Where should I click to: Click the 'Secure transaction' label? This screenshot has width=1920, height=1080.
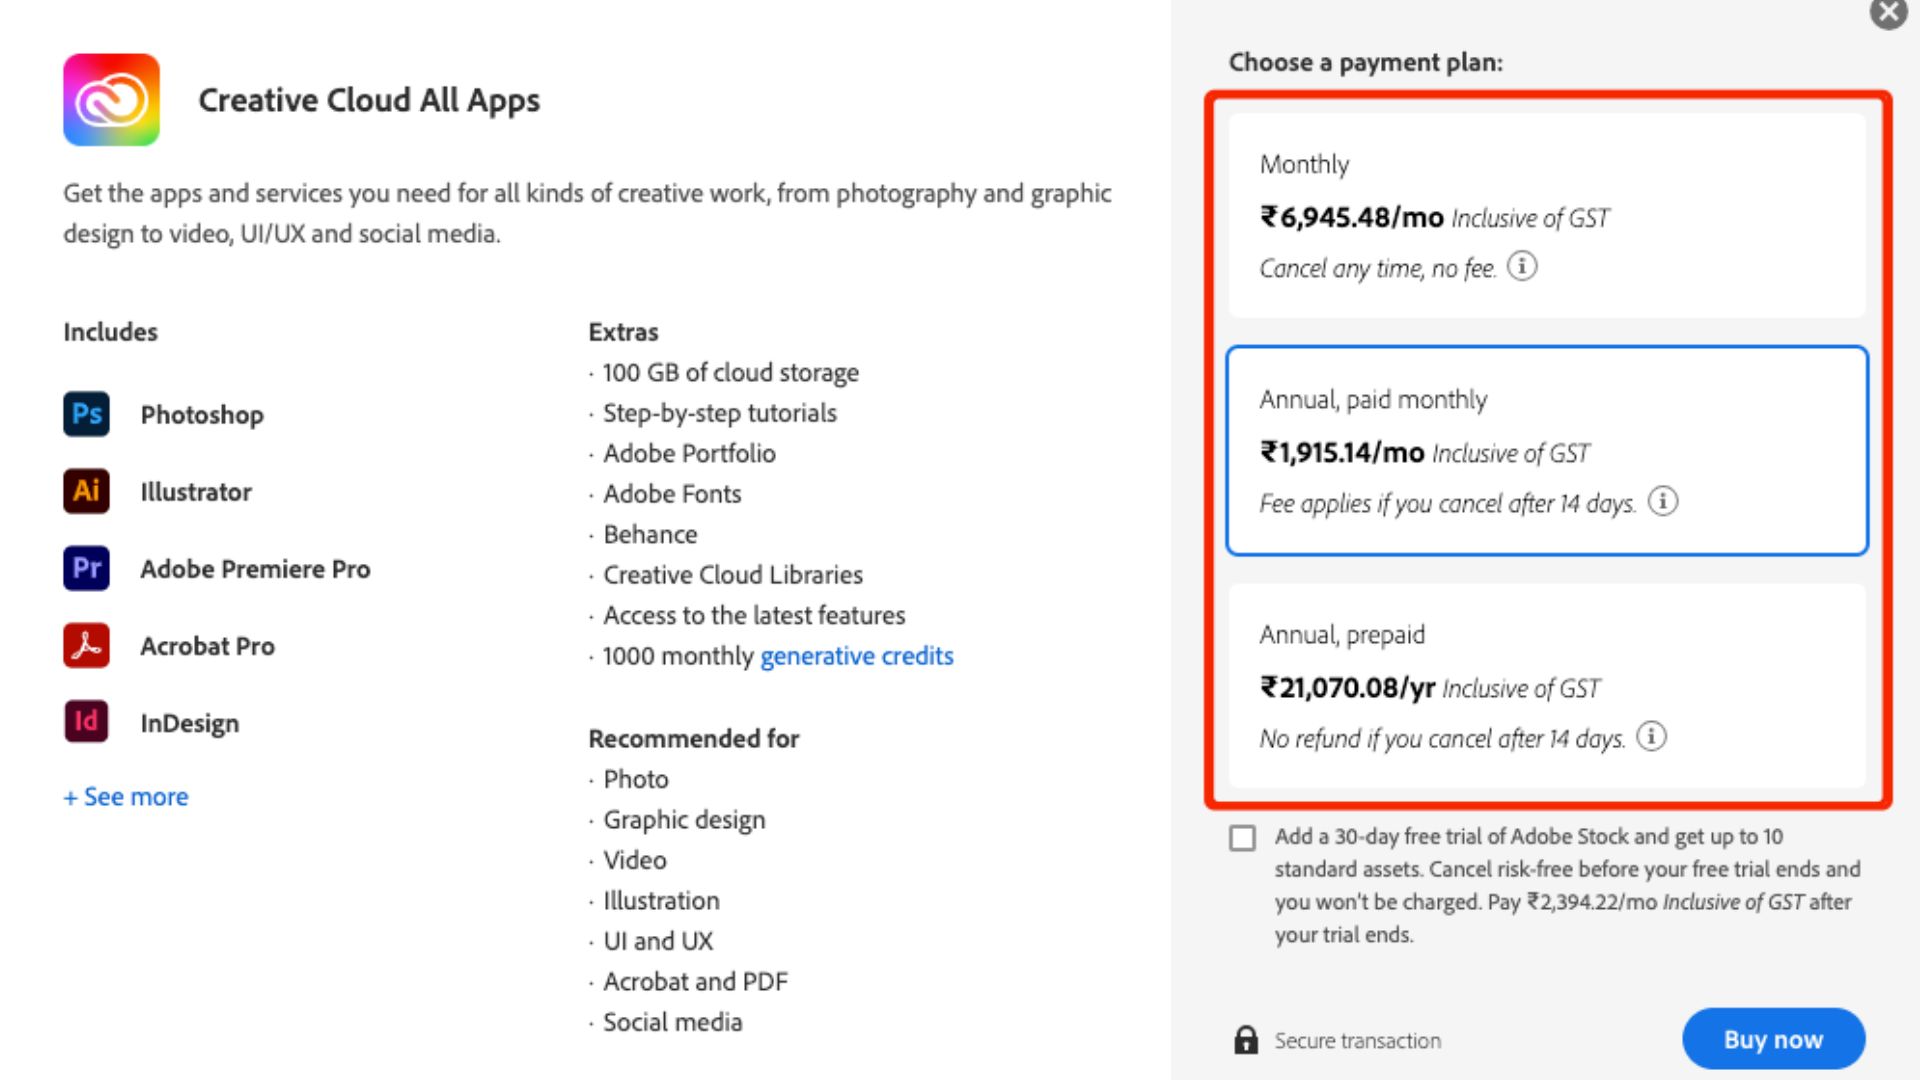click(x=1357, y=1040)
